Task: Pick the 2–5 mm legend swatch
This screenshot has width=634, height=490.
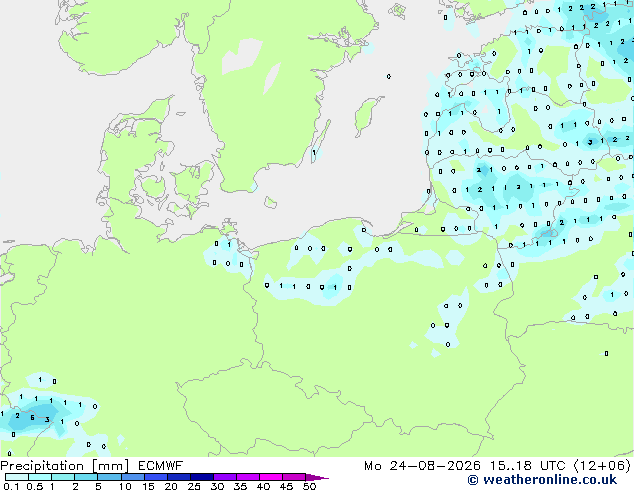Action: coord(86,477)
